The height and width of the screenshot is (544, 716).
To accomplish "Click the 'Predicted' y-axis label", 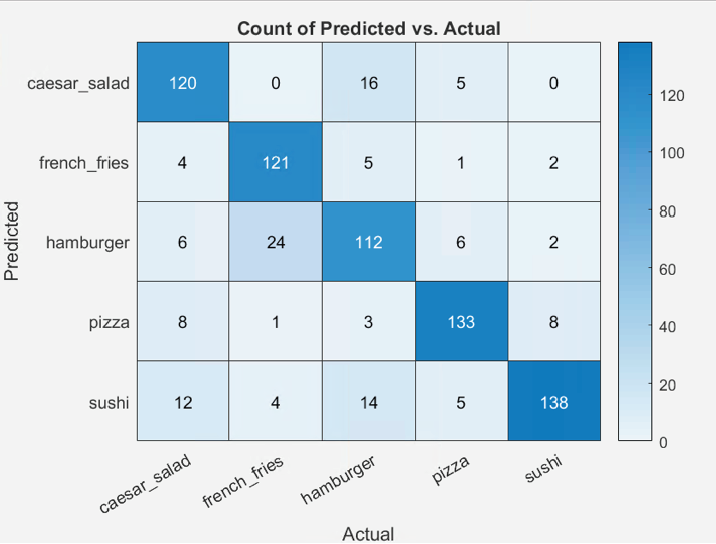I will 13,241.
